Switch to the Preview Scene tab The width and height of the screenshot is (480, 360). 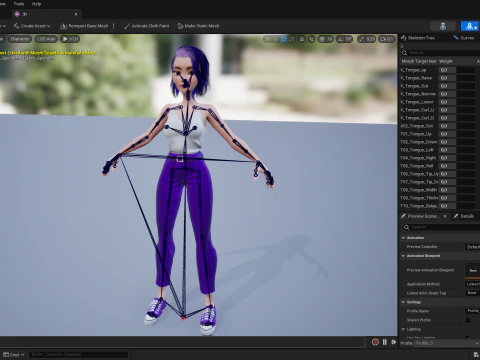click(x=423, y=216)
